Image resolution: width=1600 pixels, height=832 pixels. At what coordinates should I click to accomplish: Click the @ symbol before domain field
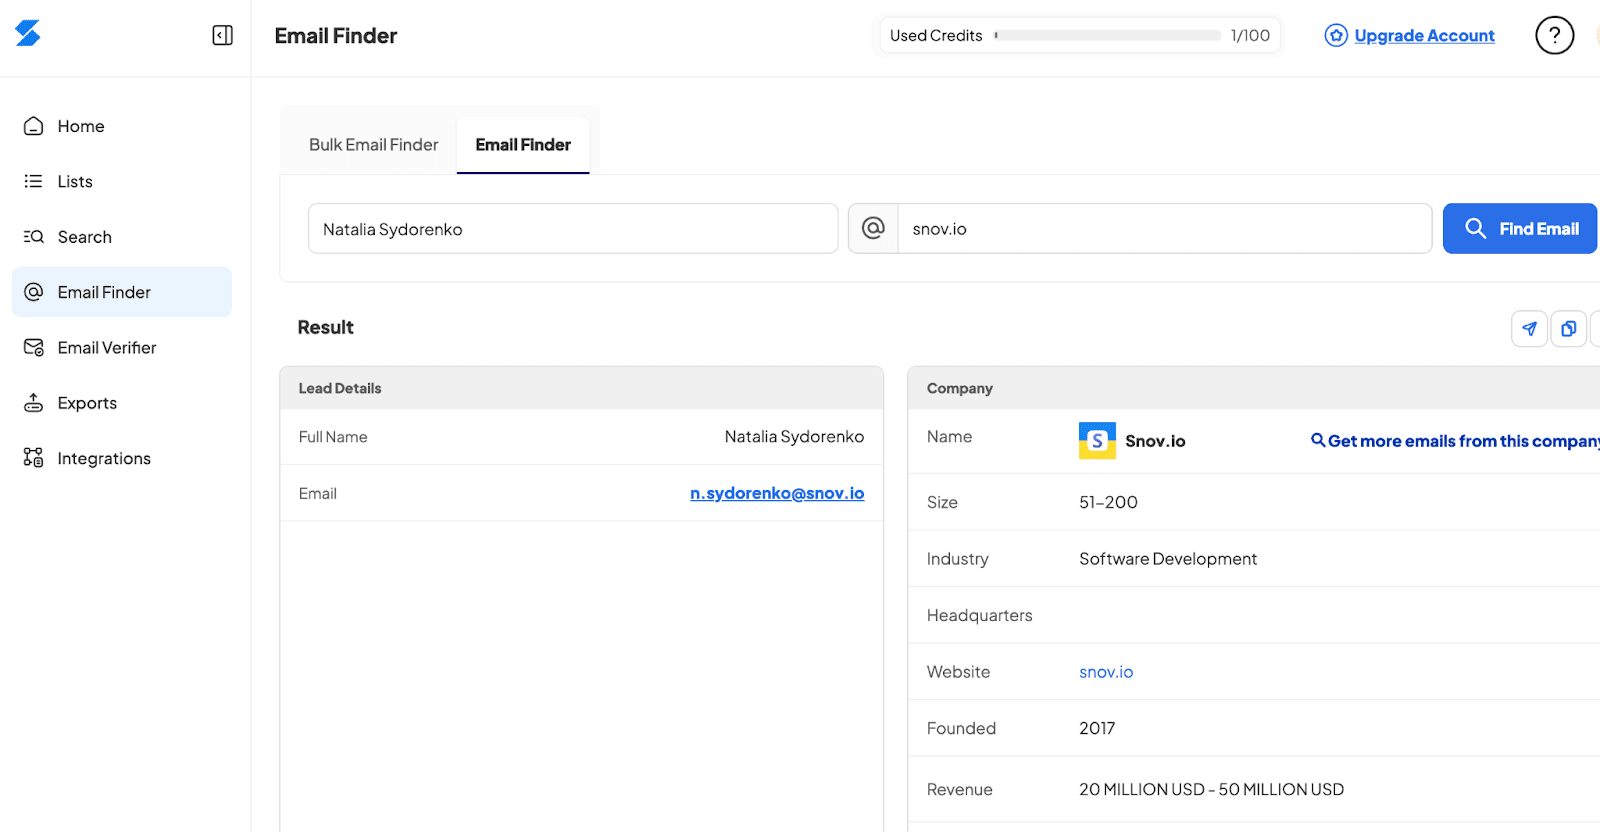pyautogui.click(x=873, y=229)
